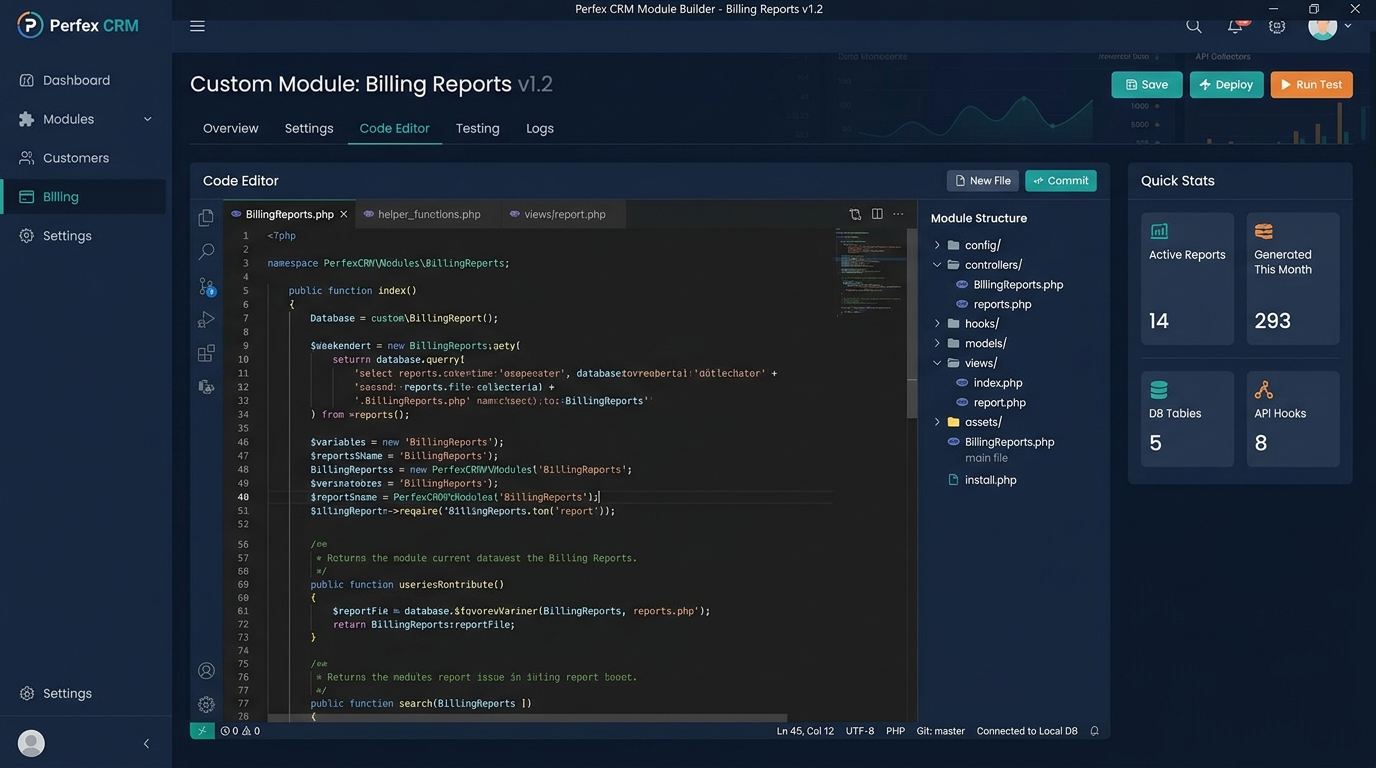Viewport: 1376px width, 768px height.
Task: Open Manage gear in editor activity bar
Action: pyautogui.click(x=206, y=705)
